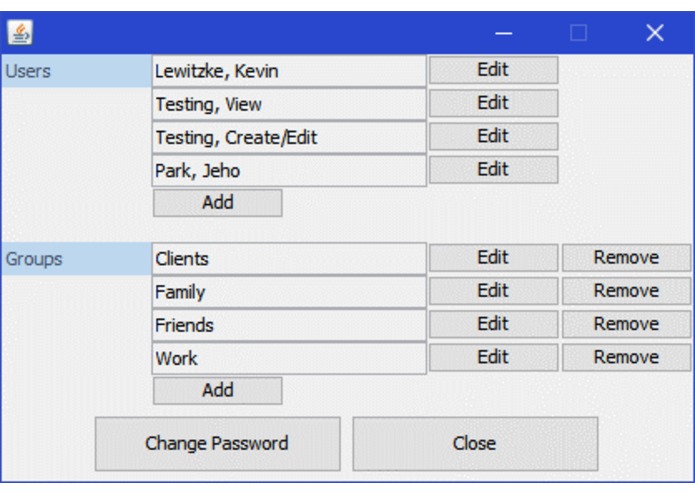This screenshot has height=494, width=695.
Task: Click the Groups section label
Action: (76, 259)
